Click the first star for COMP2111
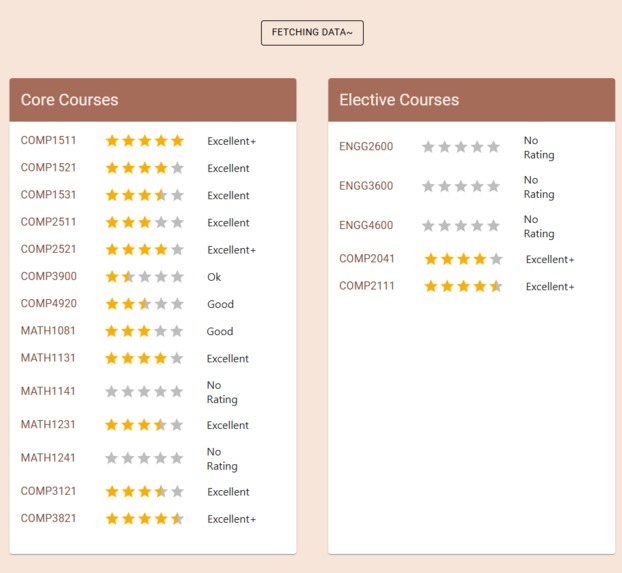This screenshot has width=622, height=573. click(x=431, y=286)
